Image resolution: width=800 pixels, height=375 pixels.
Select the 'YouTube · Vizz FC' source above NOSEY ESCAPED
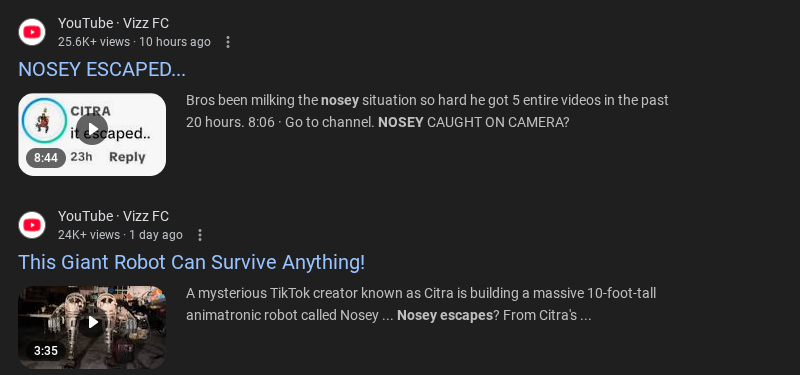(x=113, y=23)
